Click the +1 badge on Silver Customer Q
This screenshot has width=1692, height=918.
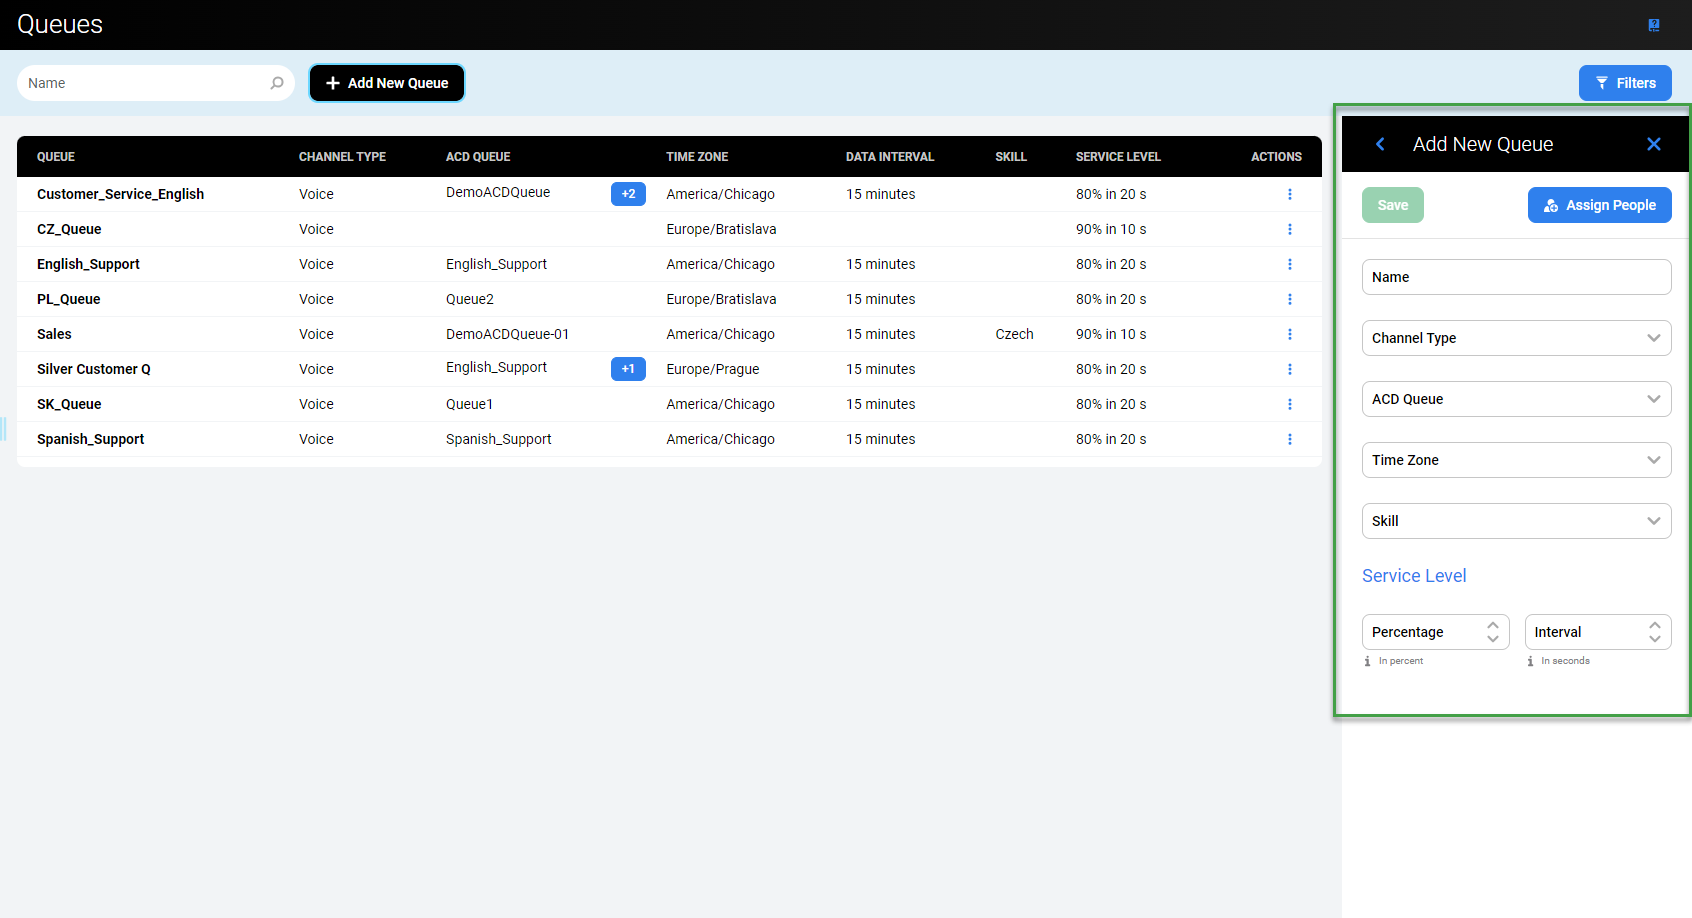pos(628,369)
